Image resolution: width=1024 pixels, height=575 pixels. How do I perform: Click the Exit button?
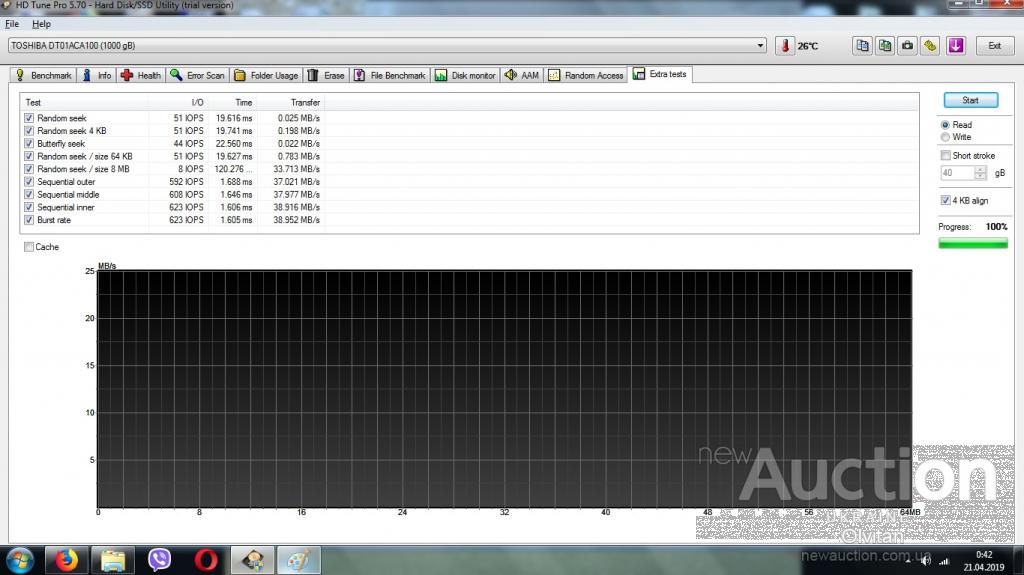(x=994, y=46)
